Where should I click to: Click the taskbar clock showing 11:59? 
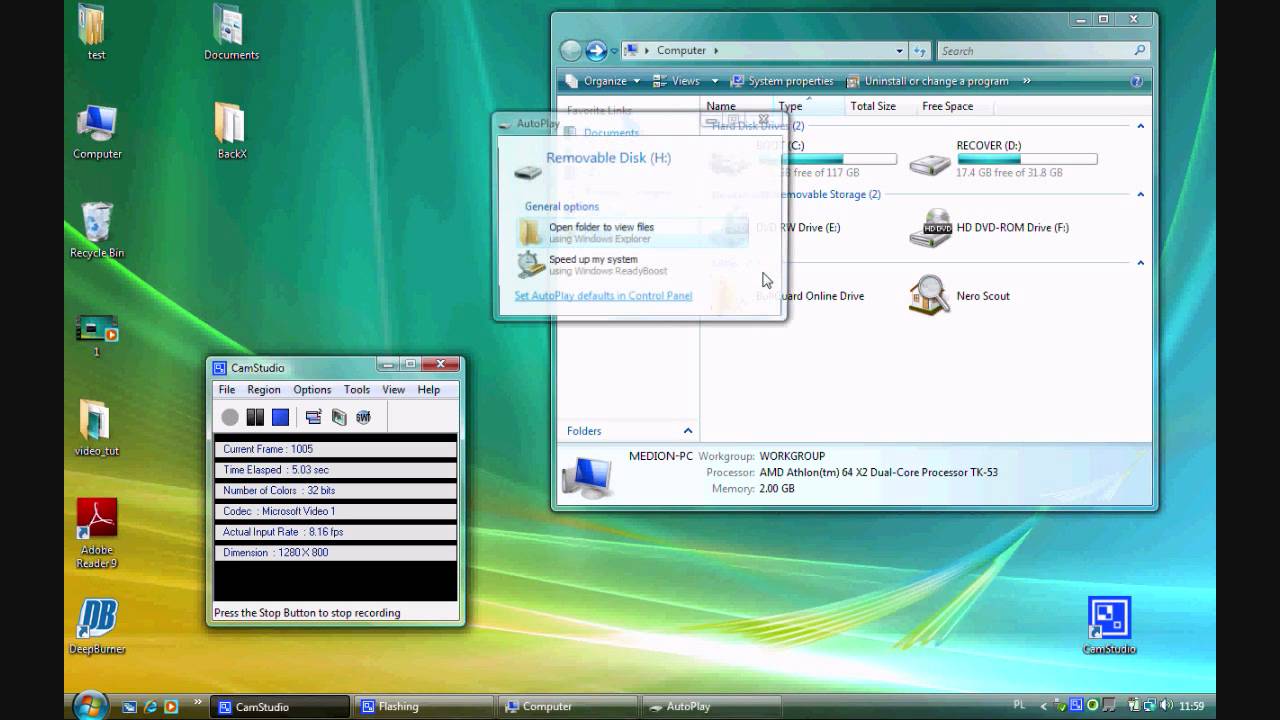1191,706
